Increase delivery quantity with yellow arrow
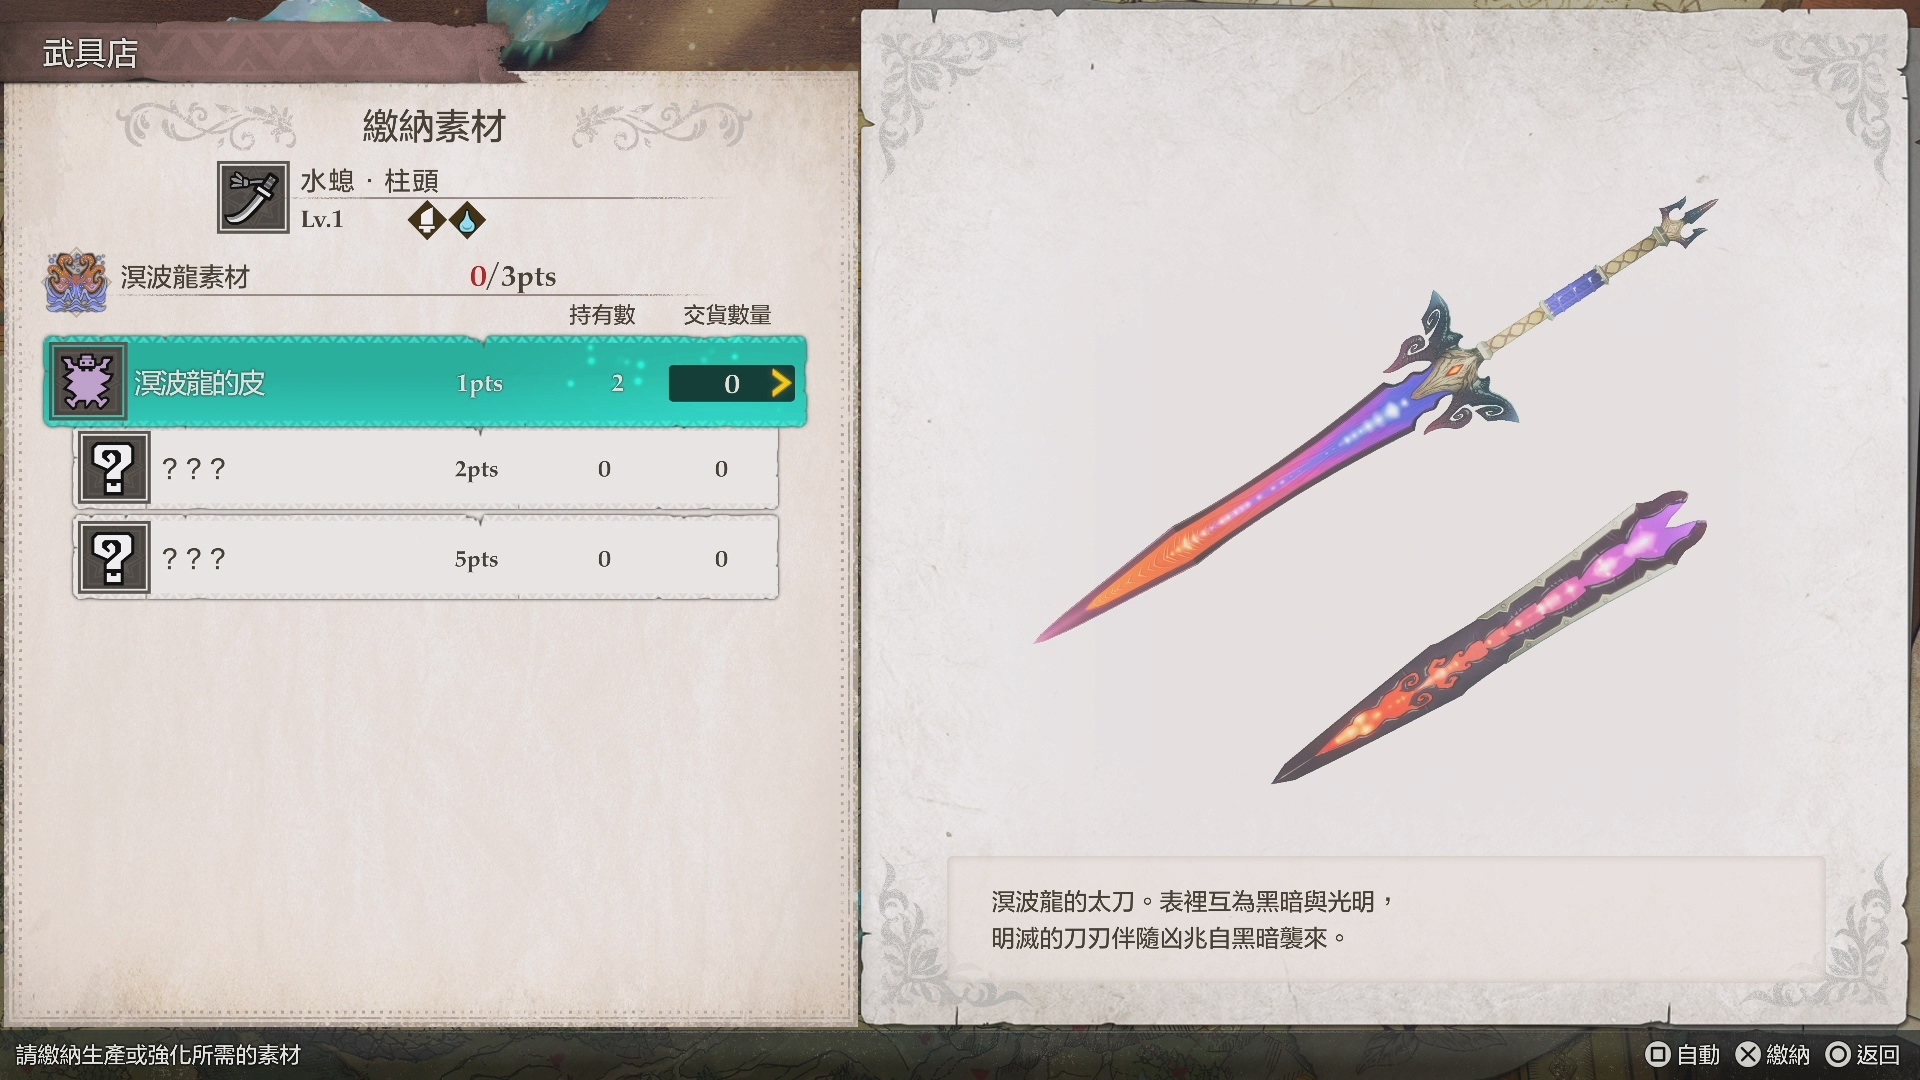 pos(781,383)
